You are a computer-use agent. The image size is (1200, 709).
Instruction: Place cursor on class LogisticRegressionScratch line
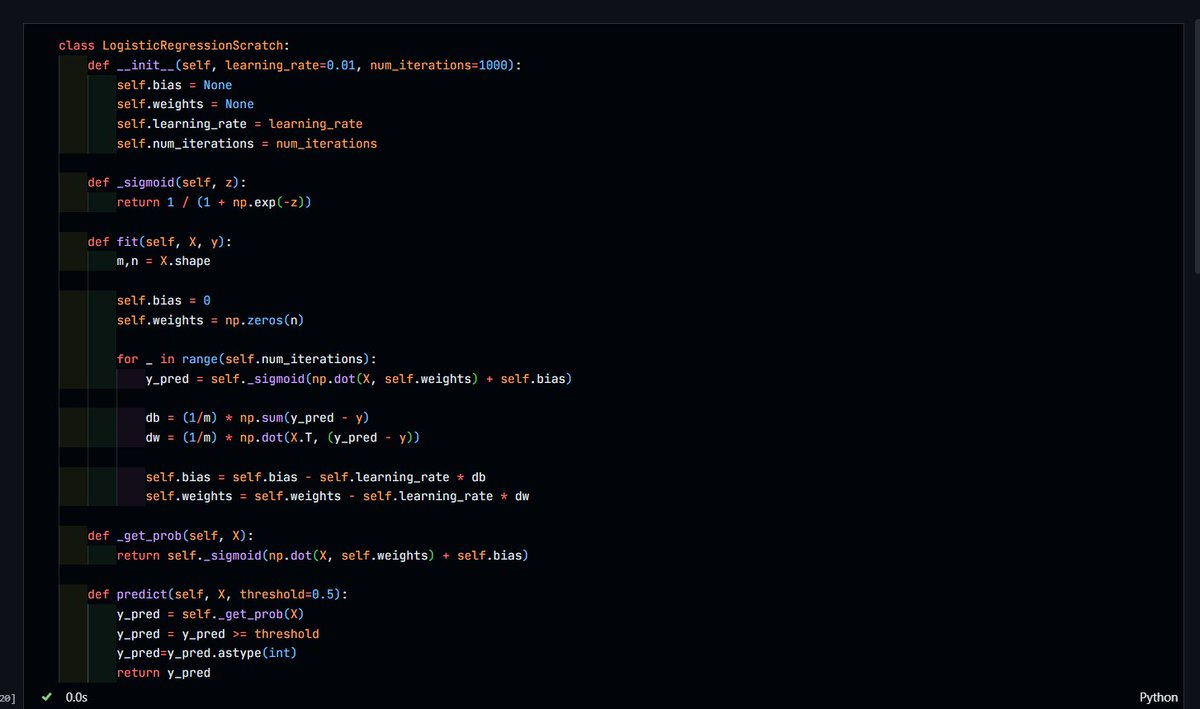click(x=174, y=45)
